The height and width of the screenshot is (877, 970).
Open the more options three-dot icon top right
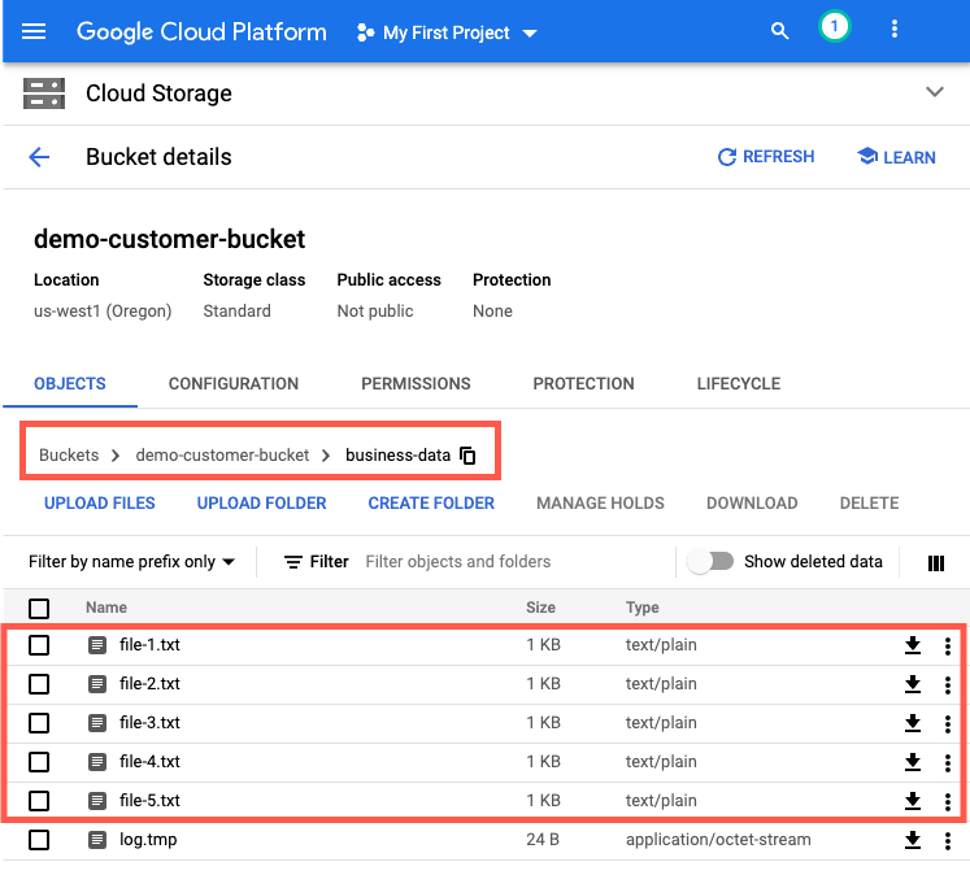(x=893, y=31)
